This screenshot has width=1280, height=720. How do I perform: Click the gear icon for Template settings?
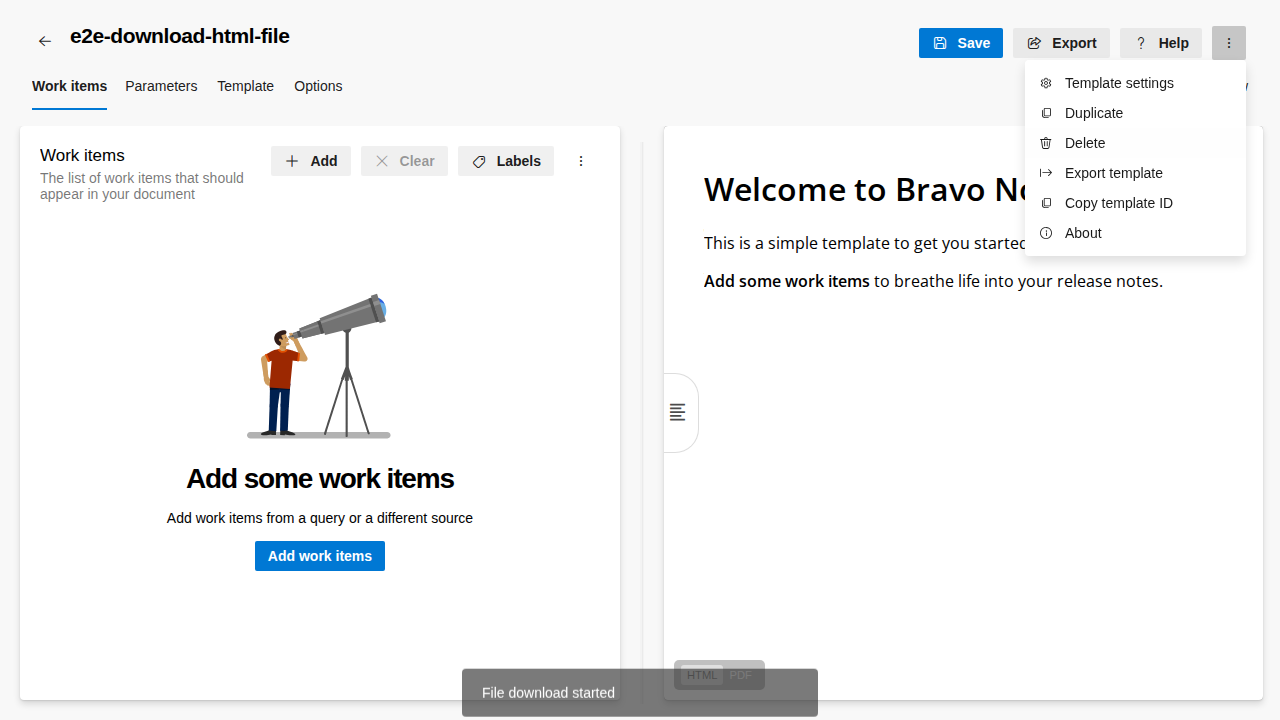pyautogui.click(x=1046, y=83)
